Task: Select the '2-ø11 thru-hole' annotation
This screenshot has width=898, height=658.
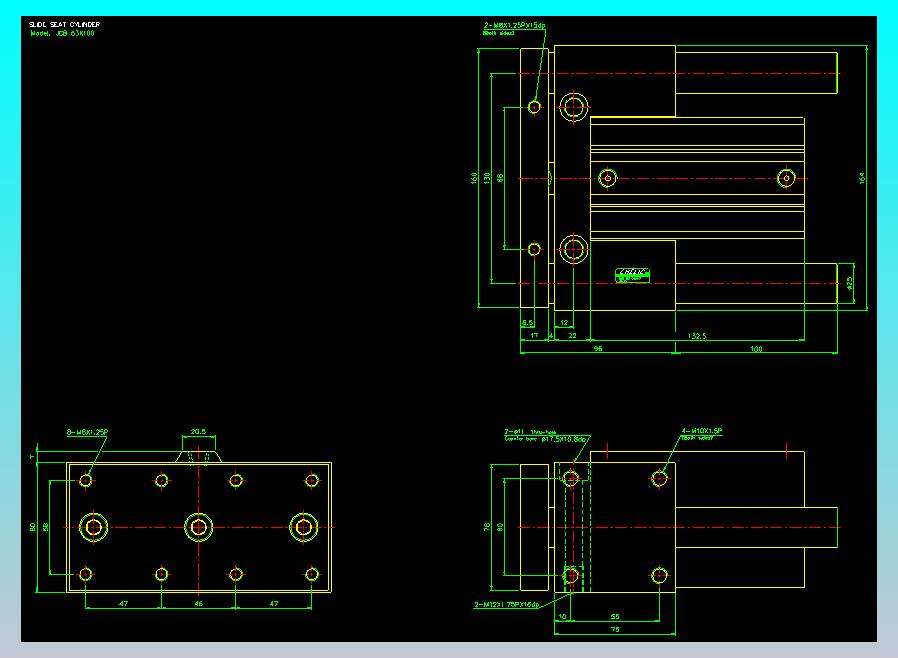Action: 530,432
